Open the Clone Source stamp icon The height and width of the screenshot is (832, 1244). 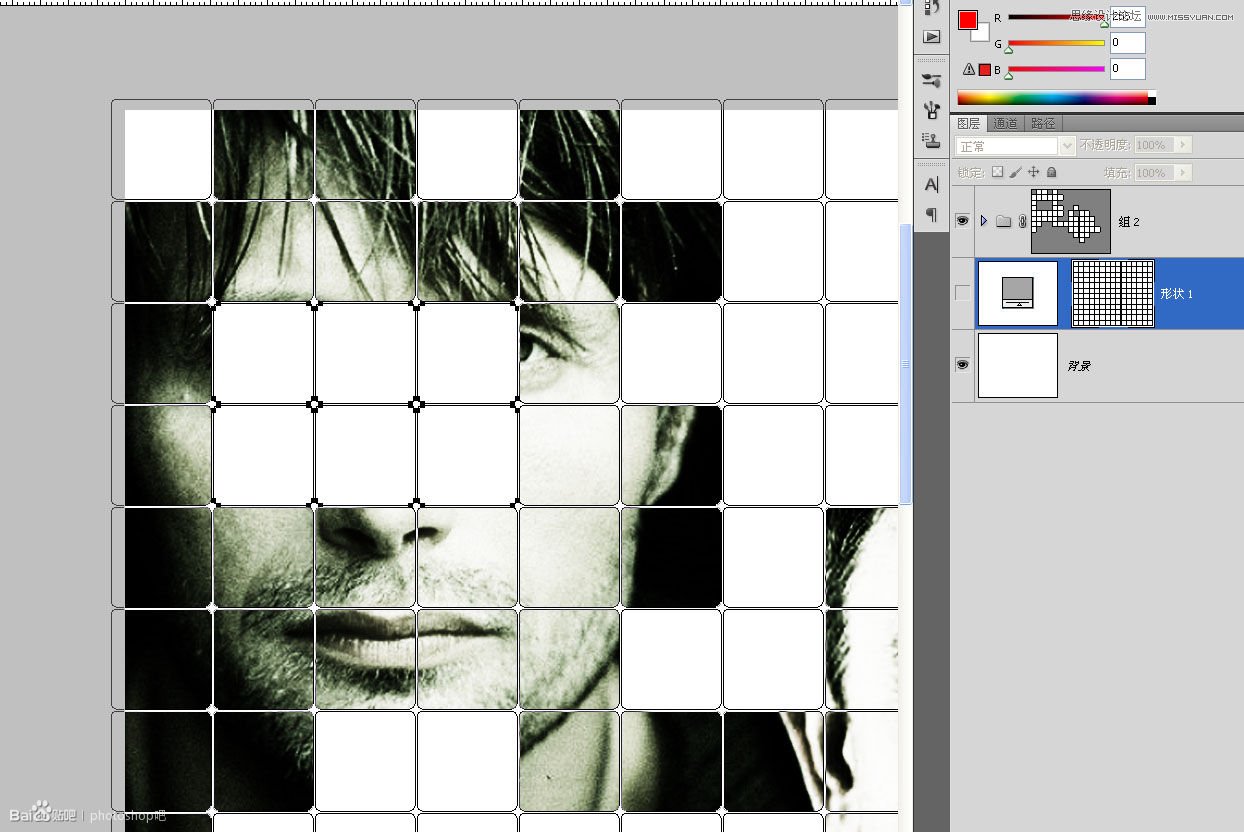coord(931,140)
